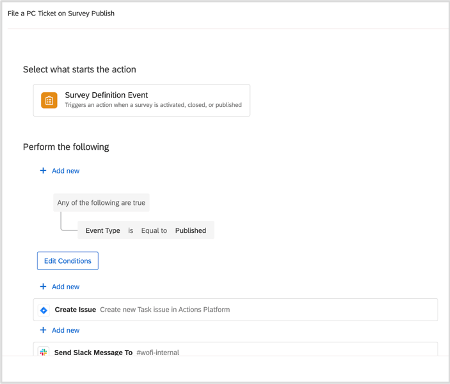Click the Equal to operator in the condition
Image resolution: width=450 pixels, height=384 pixels.
(154, 231)
